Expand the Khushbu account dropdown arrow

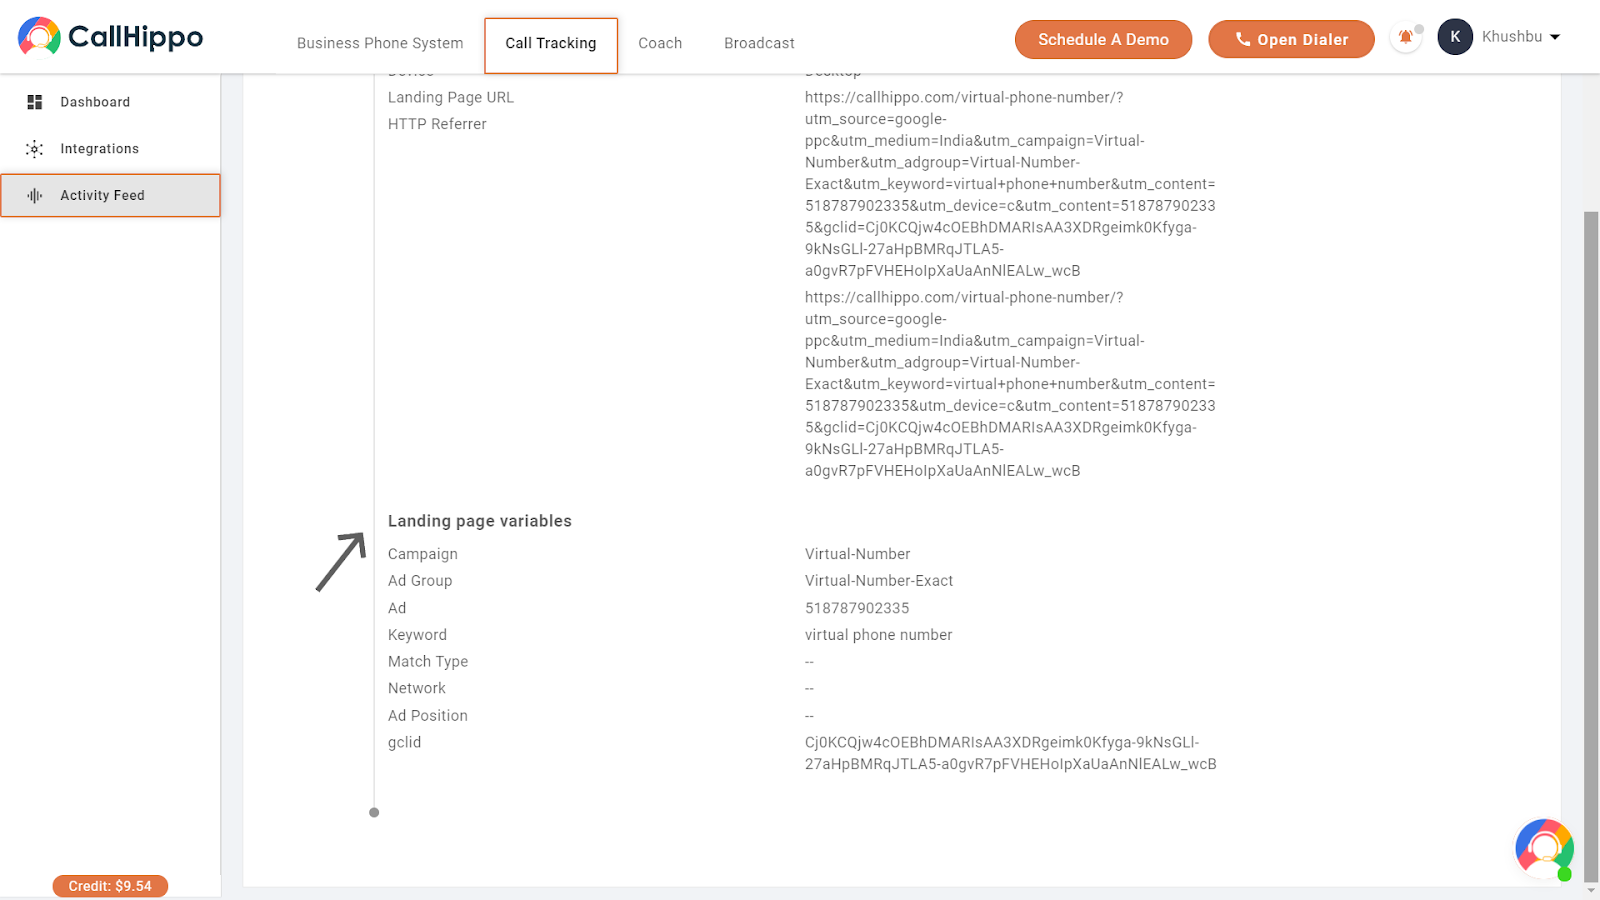coord(1555,37)
